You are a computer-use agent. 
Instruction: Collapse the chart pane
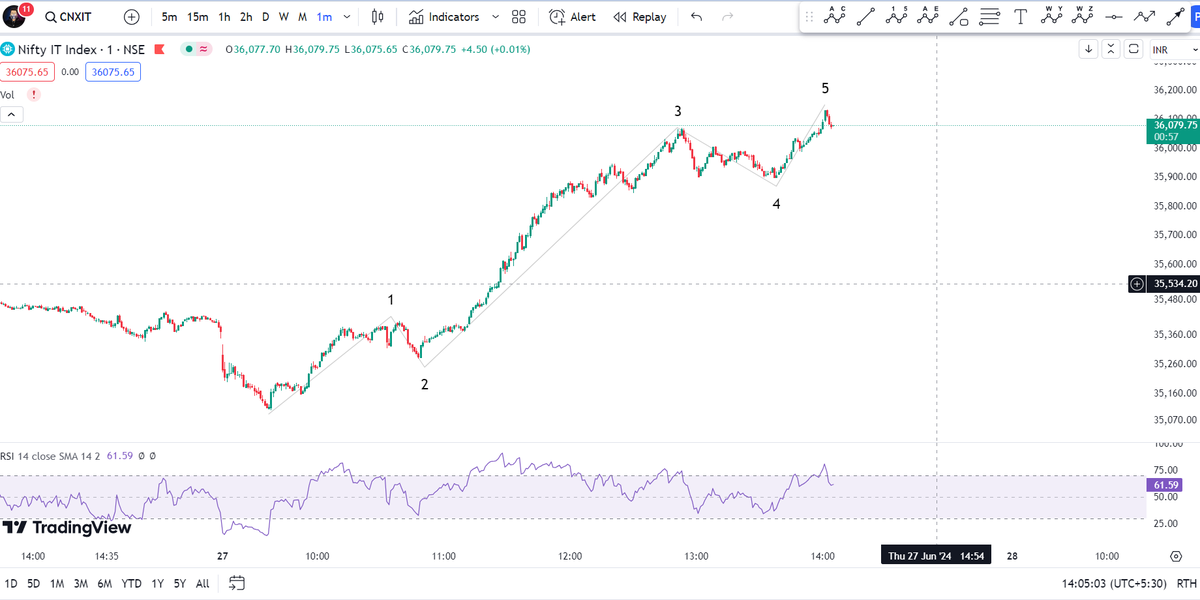tap(1111, 49)
